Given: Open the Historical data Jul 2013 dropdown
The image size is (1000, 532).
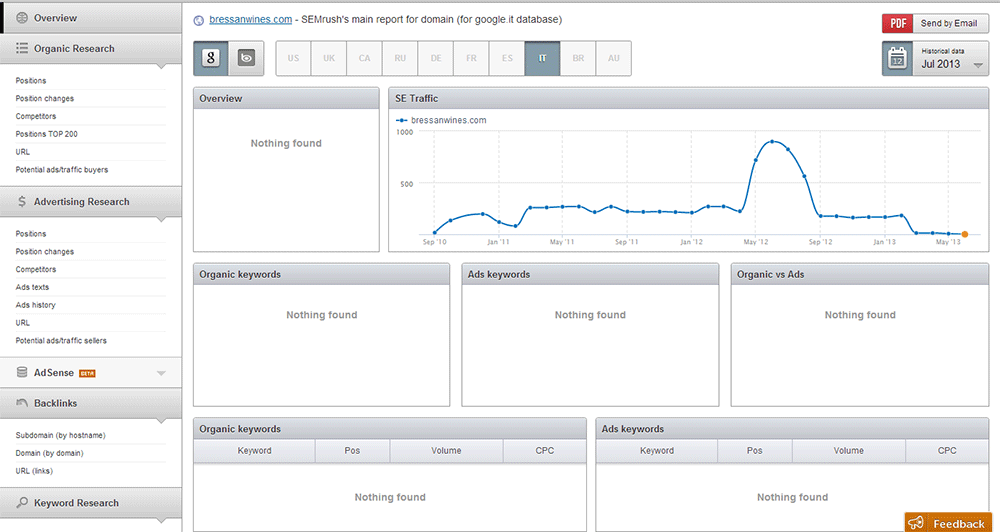Looking at the screenshot, I should pos(951,59).
